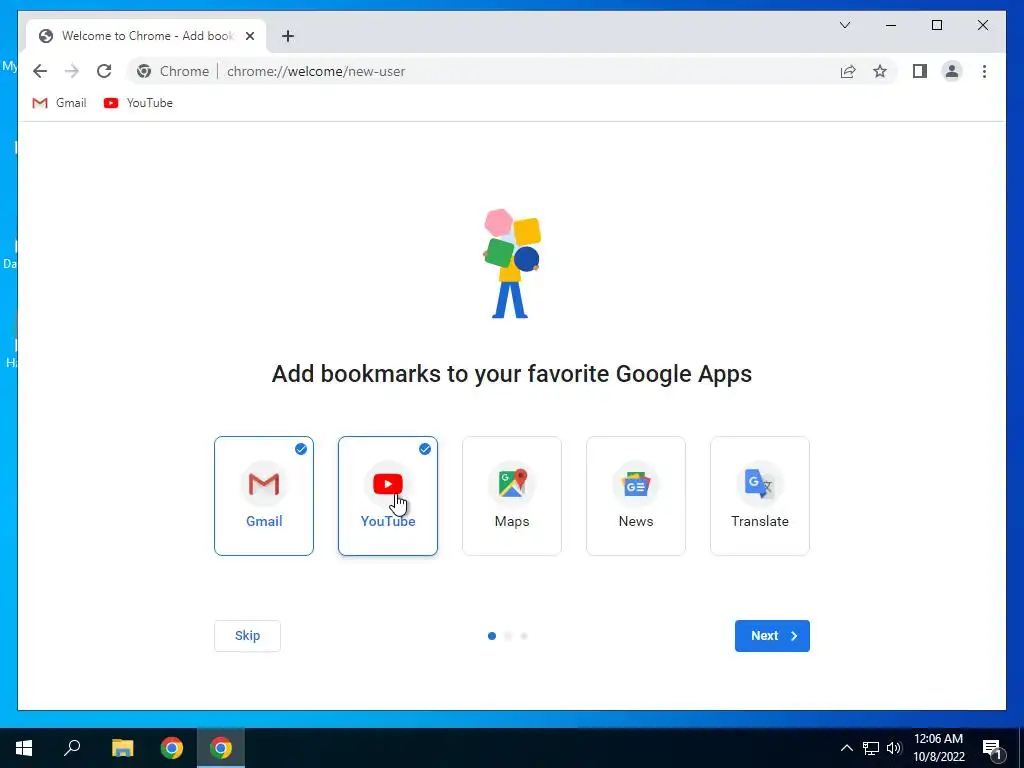Reload the current page
Image resolution: width=1024 pixels, height=768 pixels.
[x=104, y=71]
